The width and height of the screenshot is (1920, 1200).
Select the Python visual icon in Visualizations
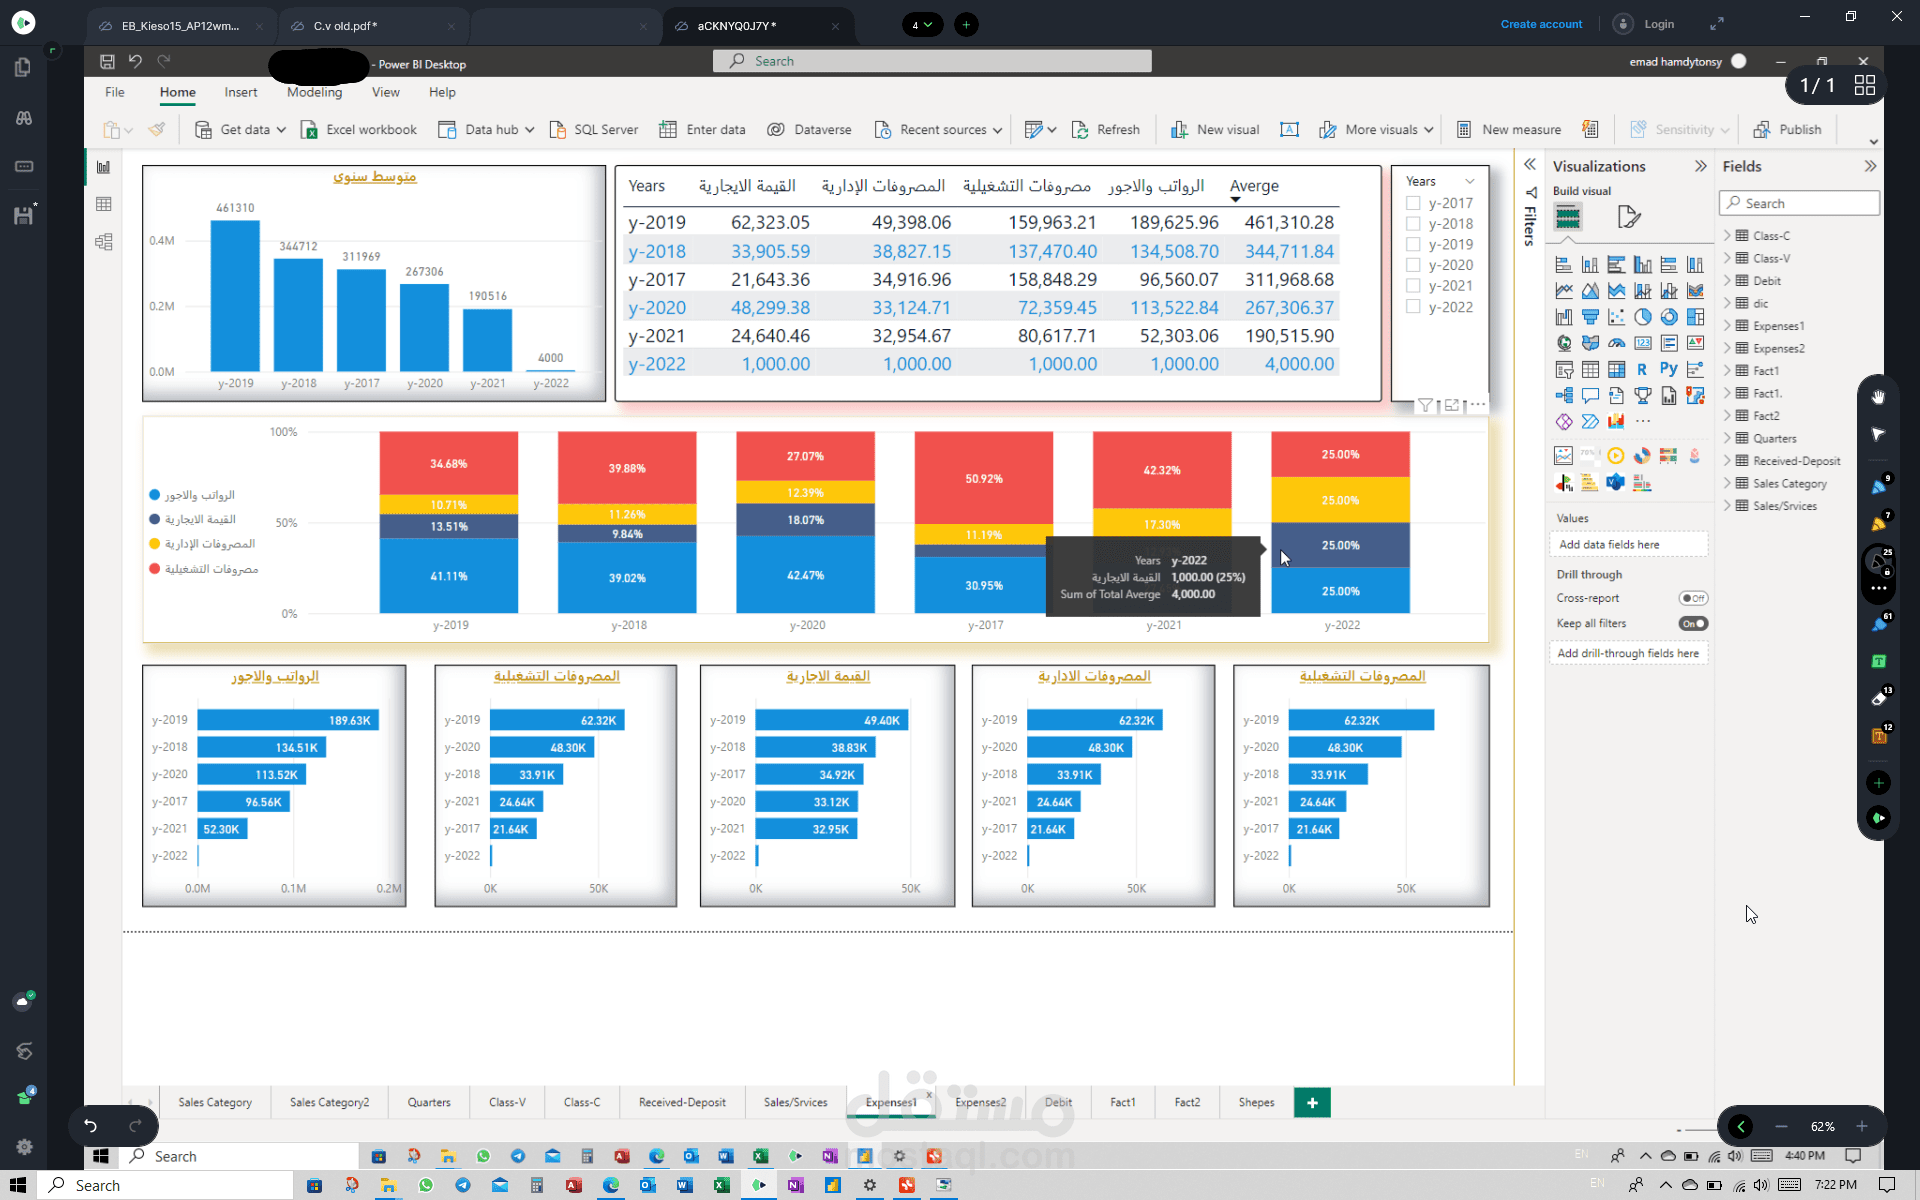click(x=1668, y=369)
